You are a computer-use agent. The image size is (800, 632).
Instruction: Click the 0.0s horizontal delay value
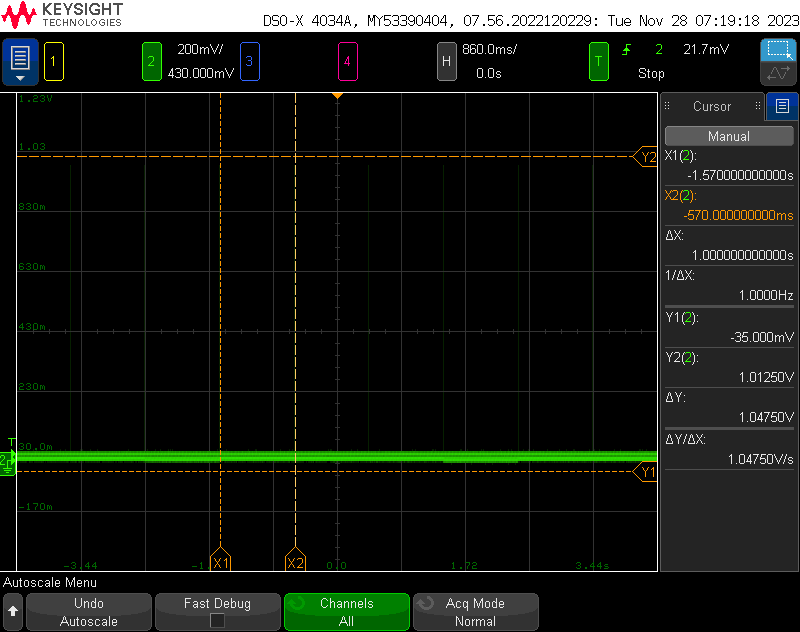coord(489,73)
